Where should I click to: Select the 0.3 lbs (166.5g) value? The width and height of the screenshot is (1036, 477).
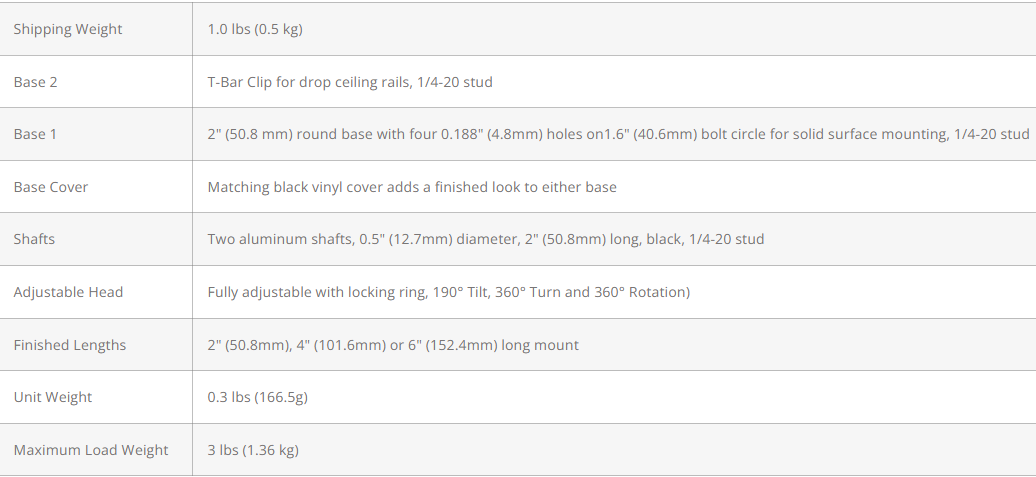click(258, 397)
